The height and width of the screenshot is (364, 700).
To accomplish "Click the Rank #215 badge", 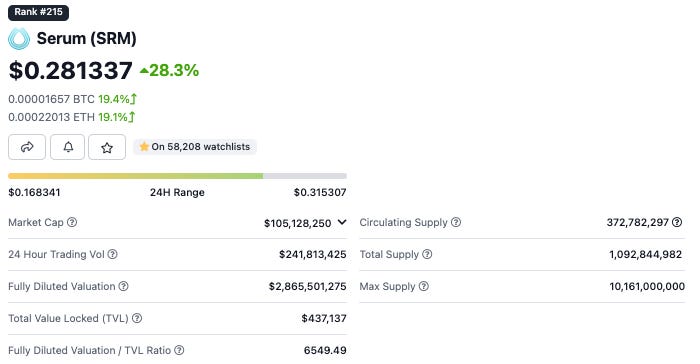I will click(x=38, y=12).
